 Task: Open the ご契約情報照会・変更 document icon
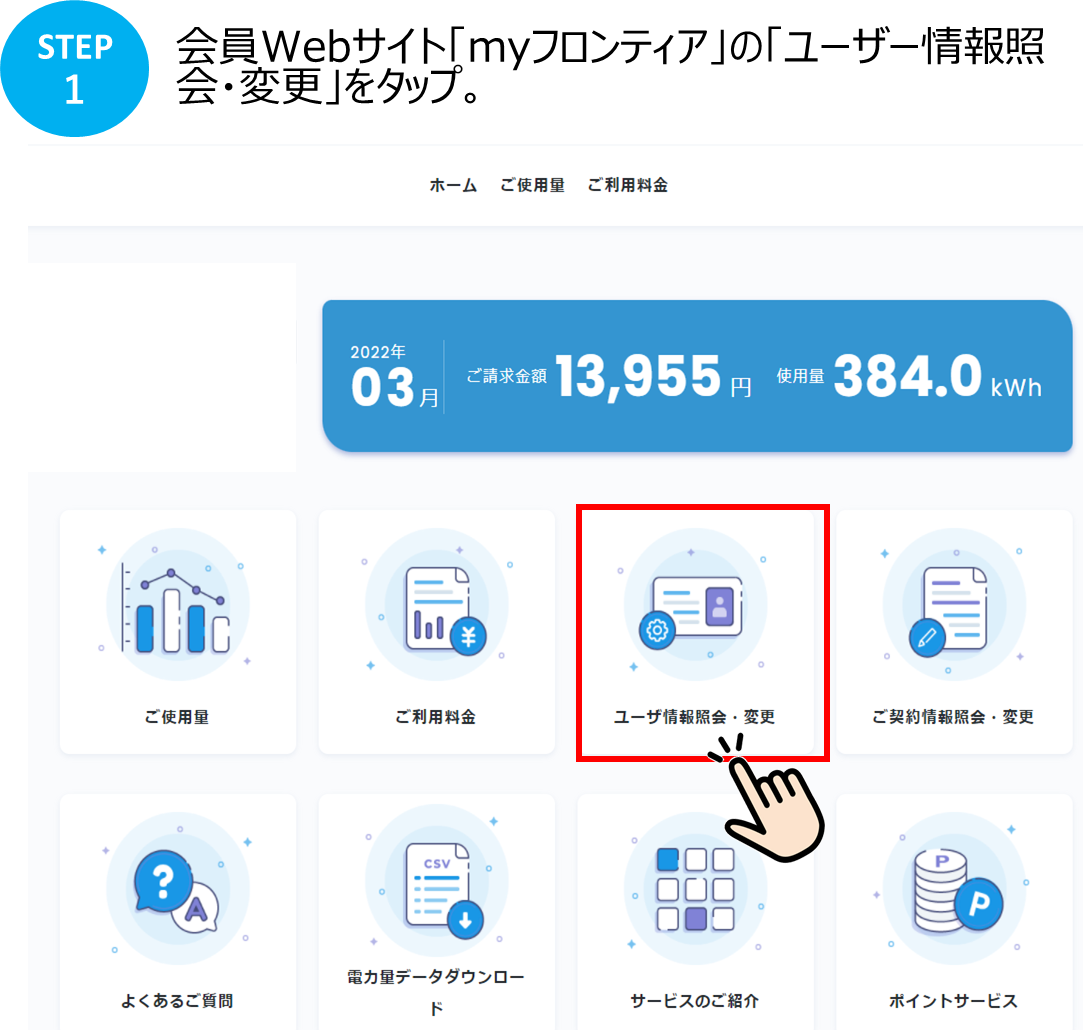954,604
